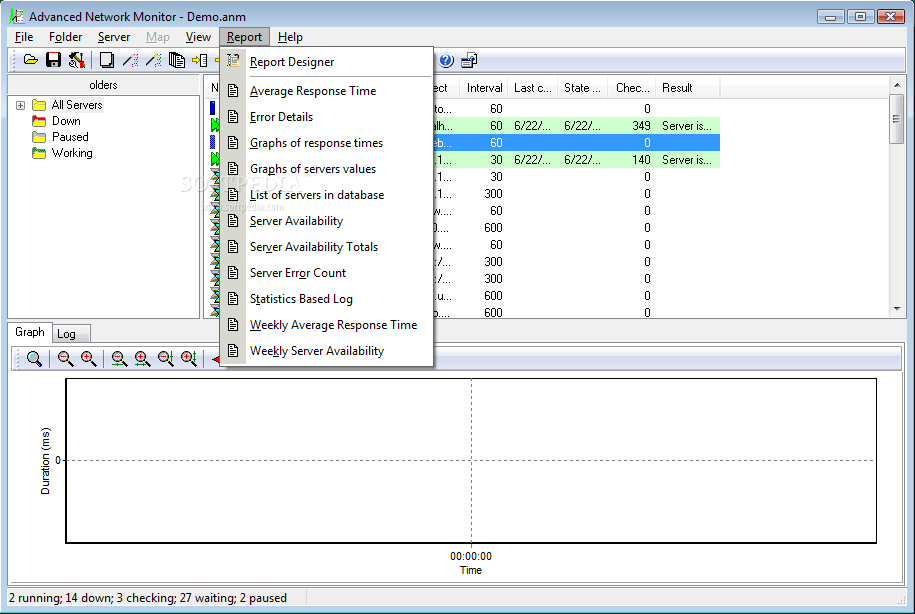This screenshot has height=614, width=915.
Task: Click the horizontal zoom out icon
Action: click(119, 358)
